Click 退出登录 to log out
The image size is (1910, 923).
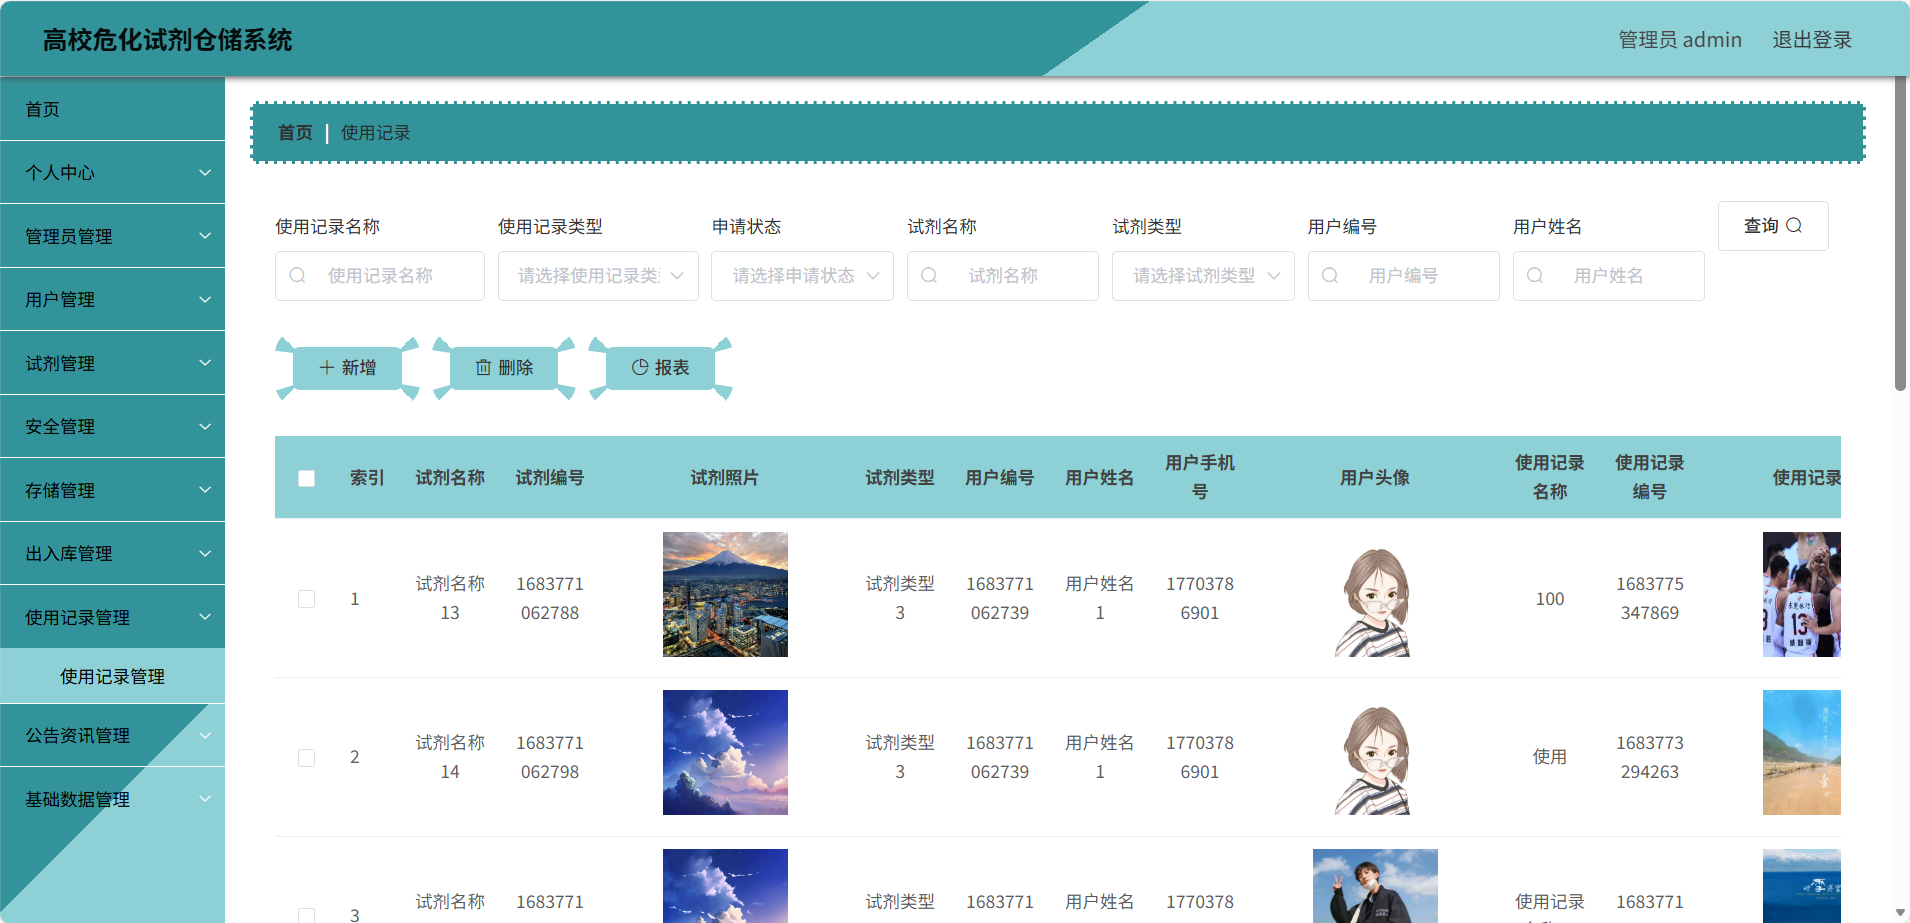(1812, 40)
